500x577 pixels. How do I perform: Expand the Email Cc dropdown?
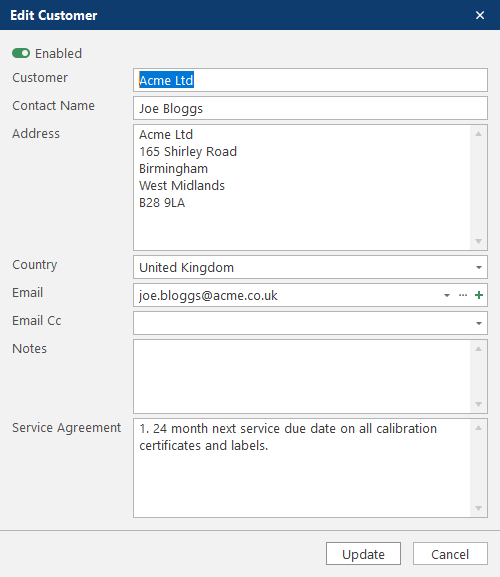click(x=479, y=323)
